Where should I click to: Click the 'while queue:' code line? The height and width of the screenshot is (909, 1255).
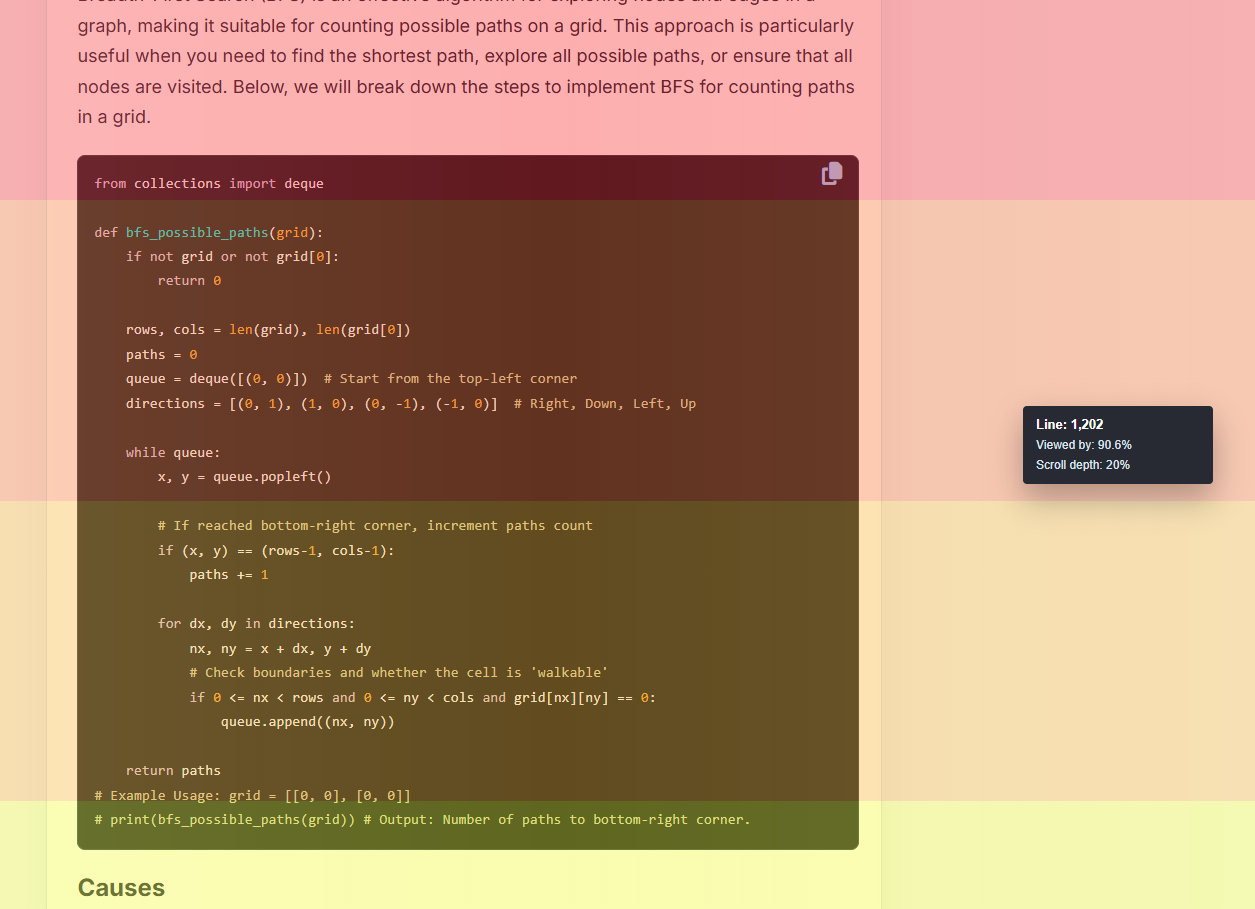[173, 452]
